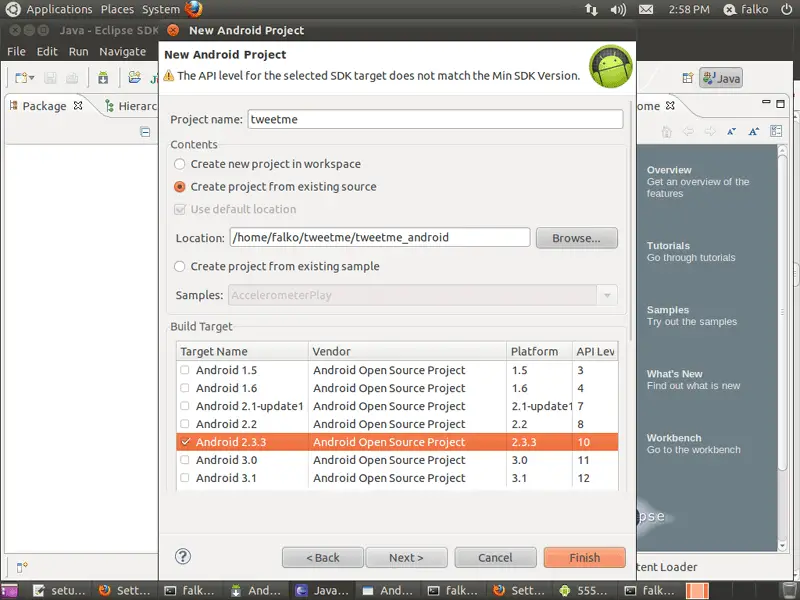Click the Vendor column header
Screen dimensions: 800x600
click(x=407, y=351)
